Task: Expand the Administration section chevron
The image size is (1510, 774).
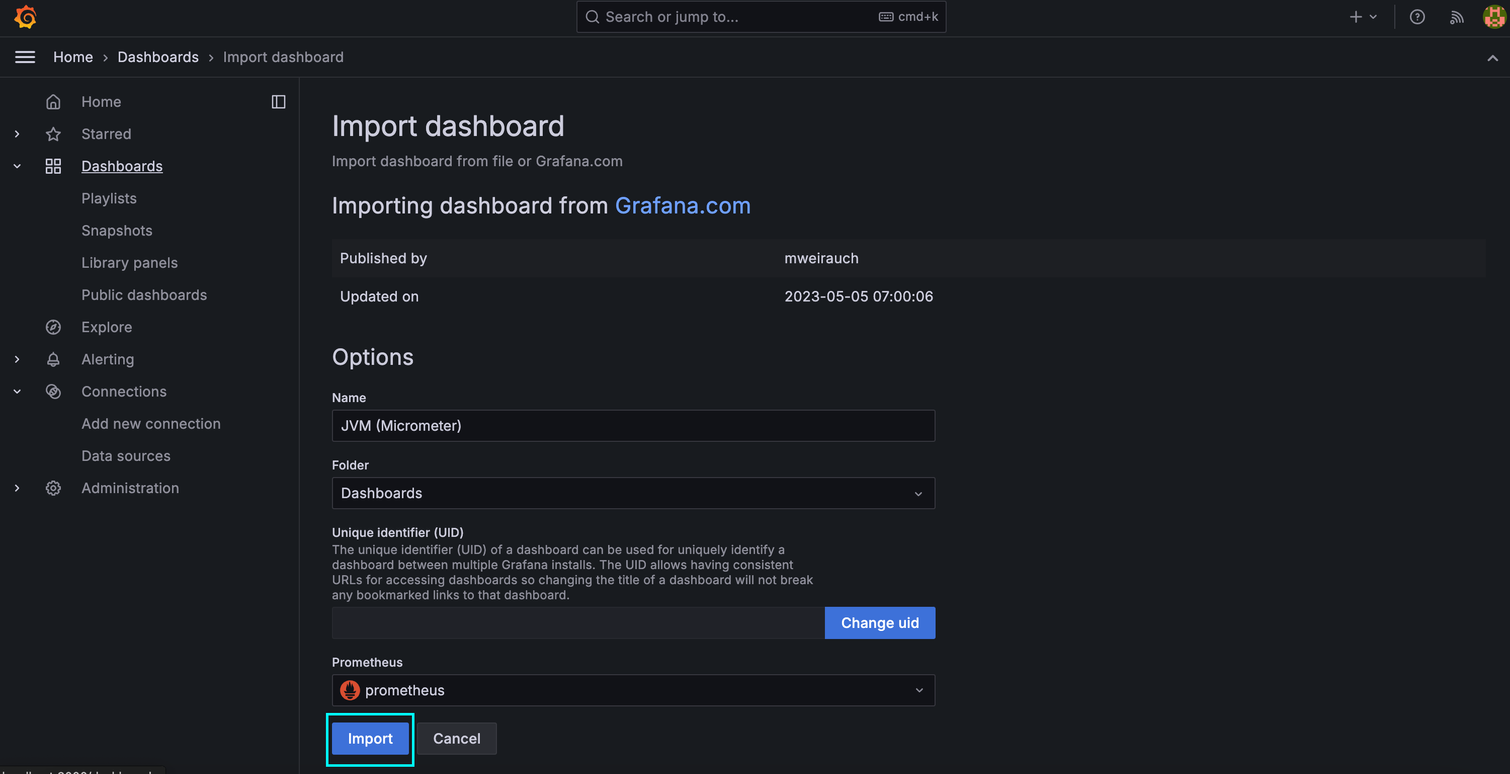Action: tap(17, 488)
